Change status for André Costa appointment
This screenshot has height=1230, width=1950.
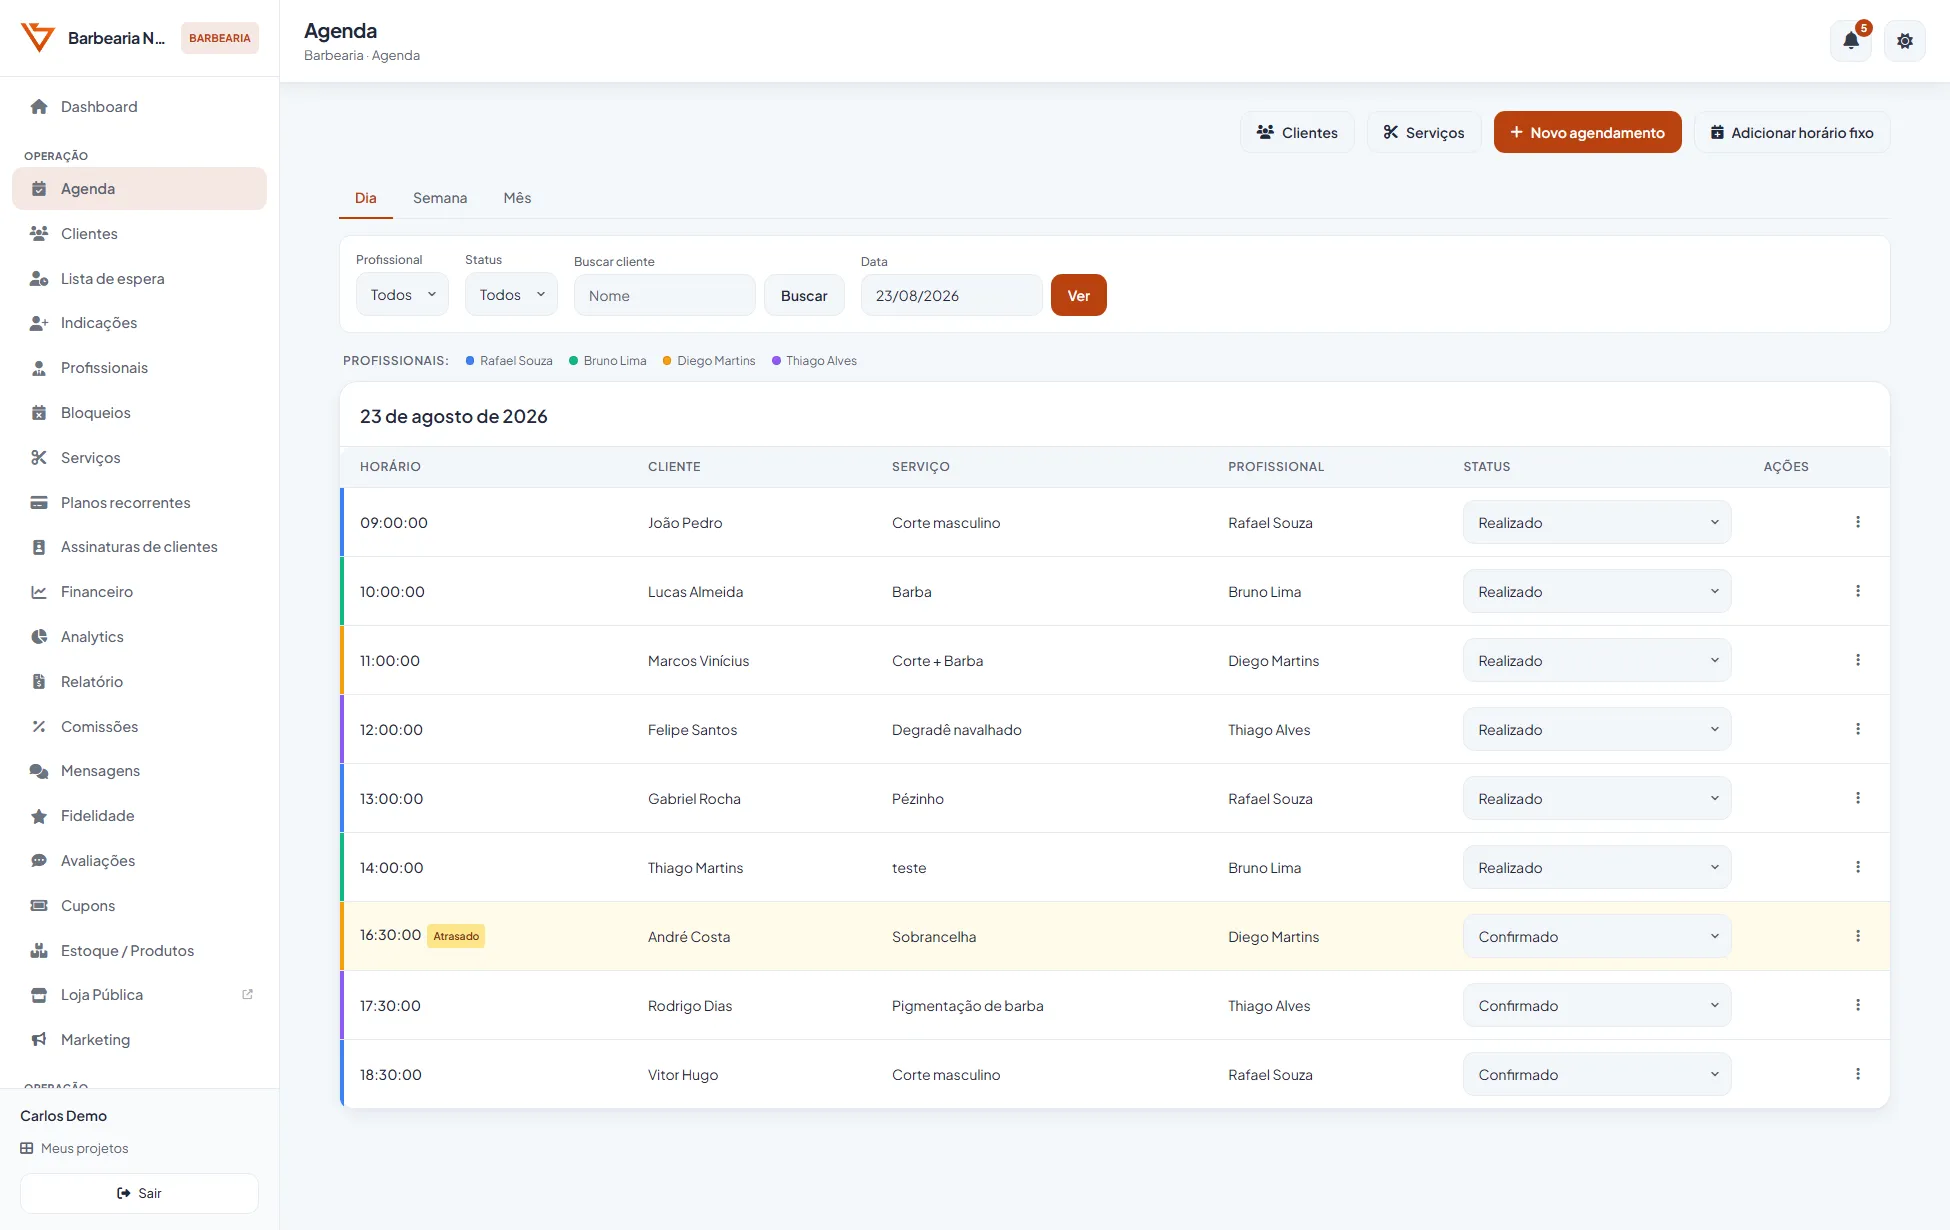(x=1597, y=936)
